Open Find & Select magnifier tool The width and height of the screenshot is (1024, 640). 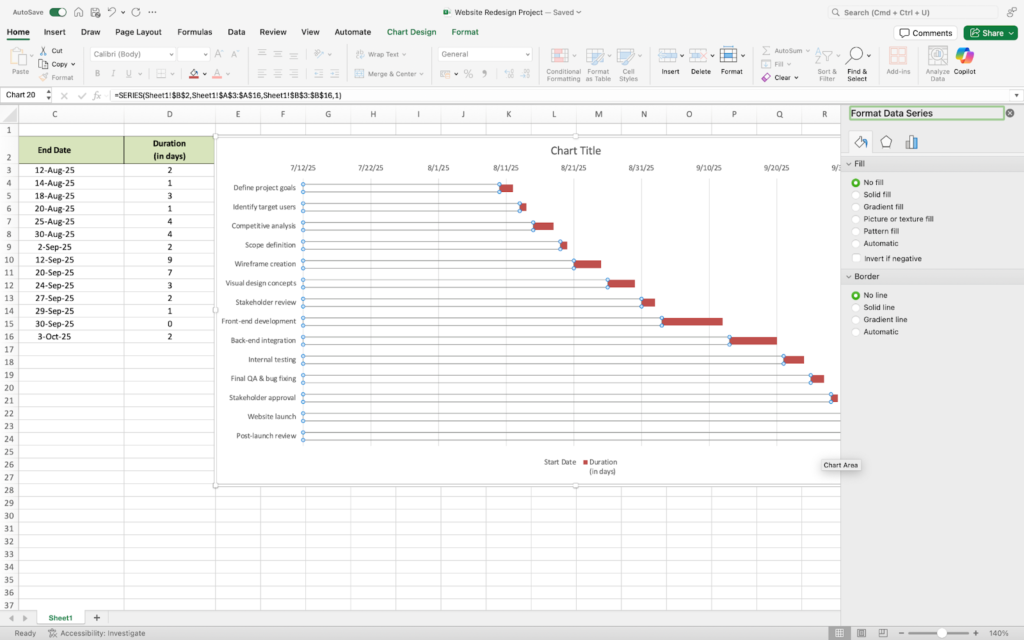click(x=857, y=59)
